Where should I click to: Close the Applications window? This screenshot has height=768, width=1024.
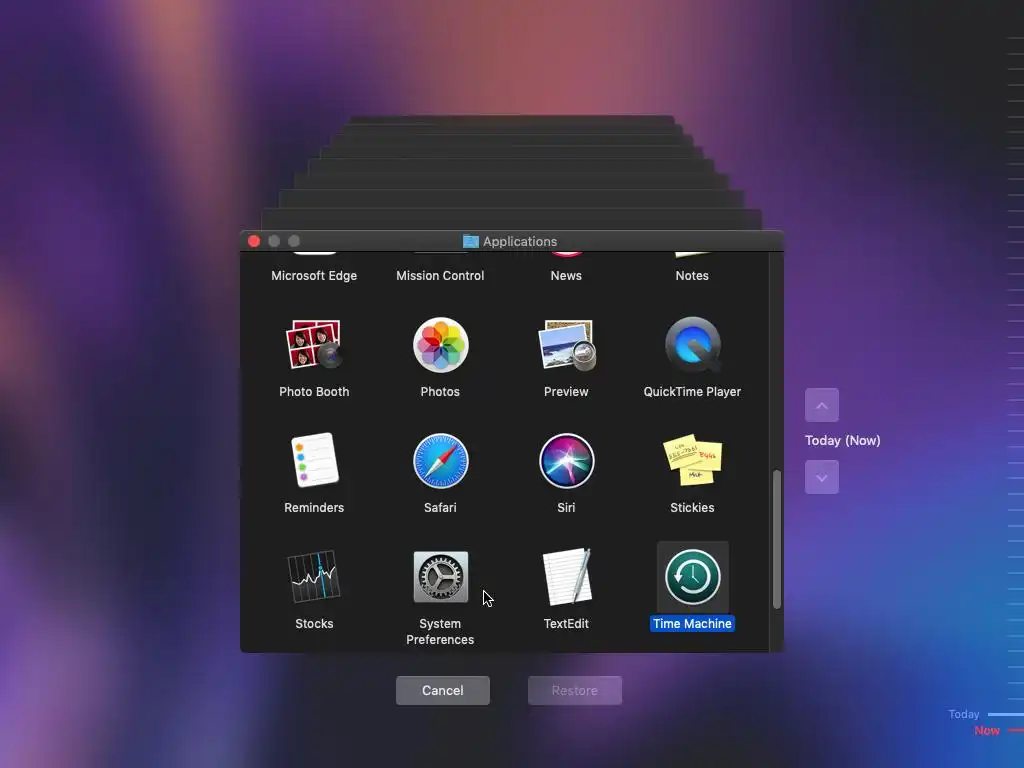[x=254, y=241]
